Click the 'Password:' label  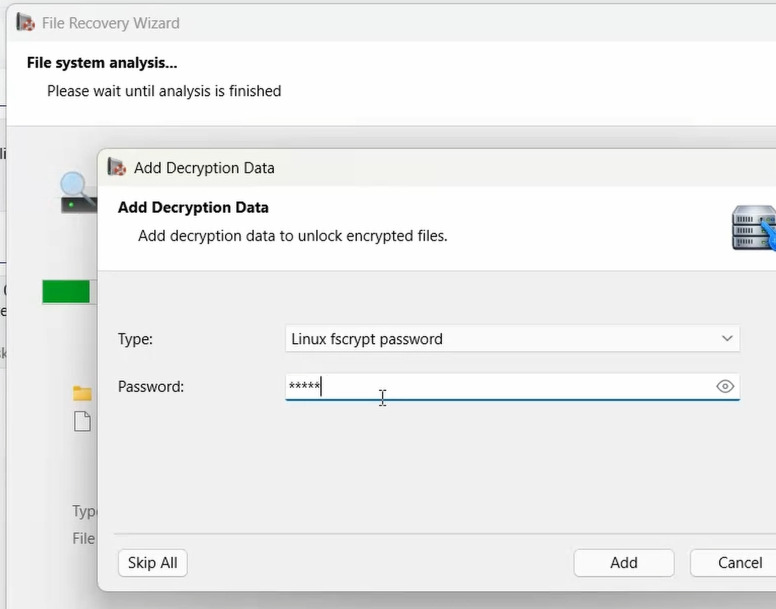151,386
